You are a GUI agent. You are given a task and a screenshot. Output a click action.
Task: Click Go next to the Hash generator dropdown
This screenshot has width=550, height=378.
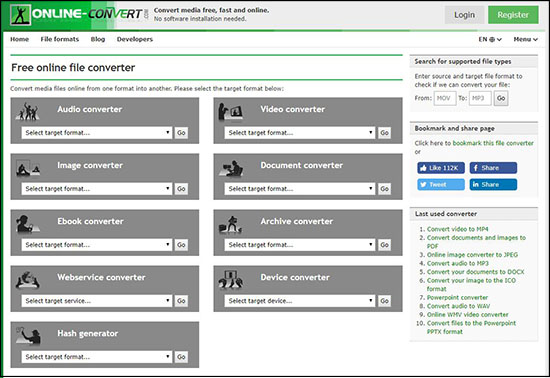point(181,357)
